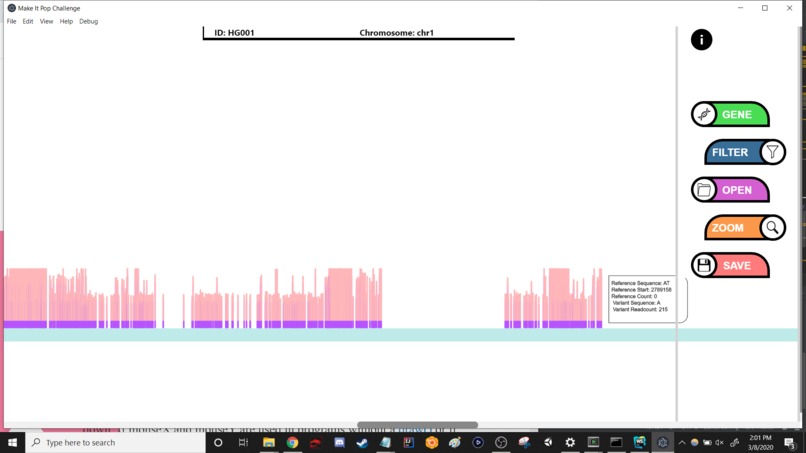Open the taskbar clock and date
The width and height of the screenshot is (806, 453).
tap(761, 442)
